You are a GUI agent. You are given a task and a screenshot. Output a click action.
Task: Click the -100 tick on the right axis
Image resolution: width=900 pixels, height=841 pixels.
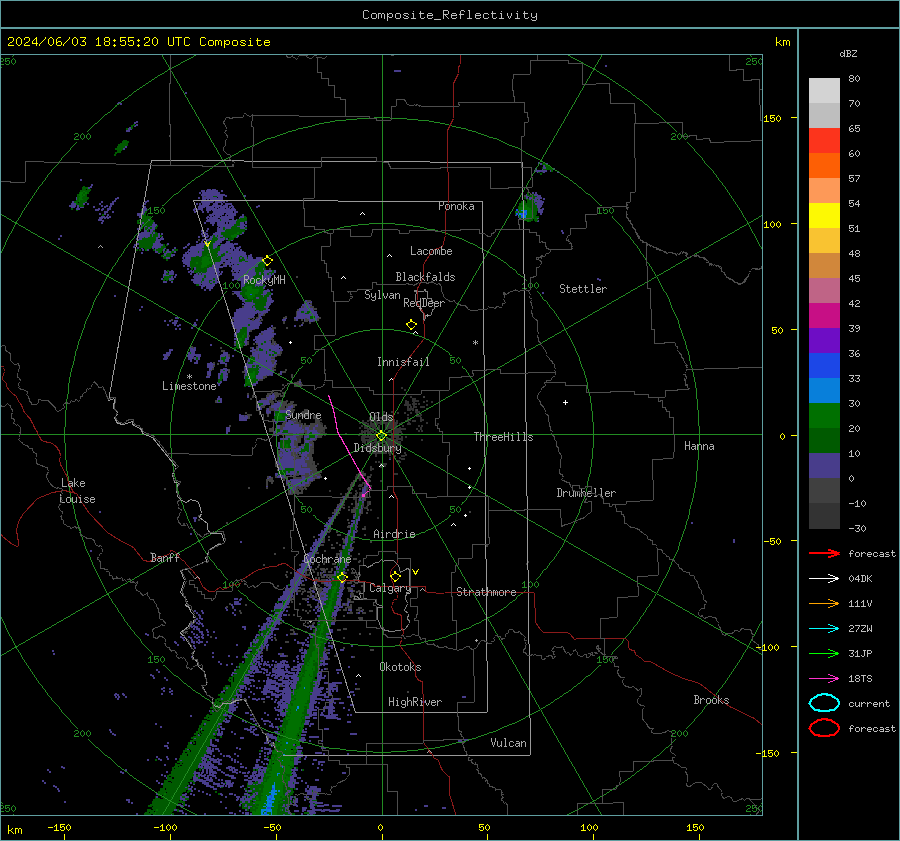pos(767,647)
